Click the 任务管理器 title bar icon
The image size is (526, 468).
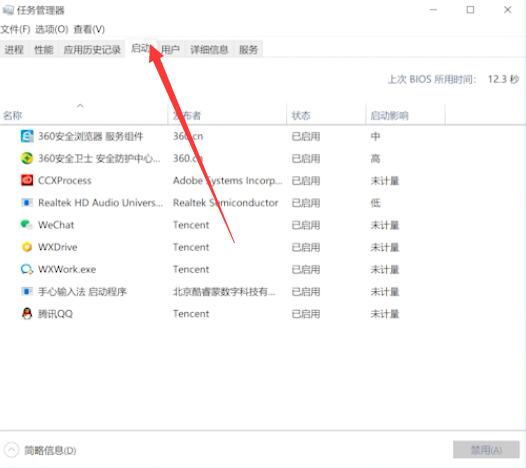pos(8,10)
